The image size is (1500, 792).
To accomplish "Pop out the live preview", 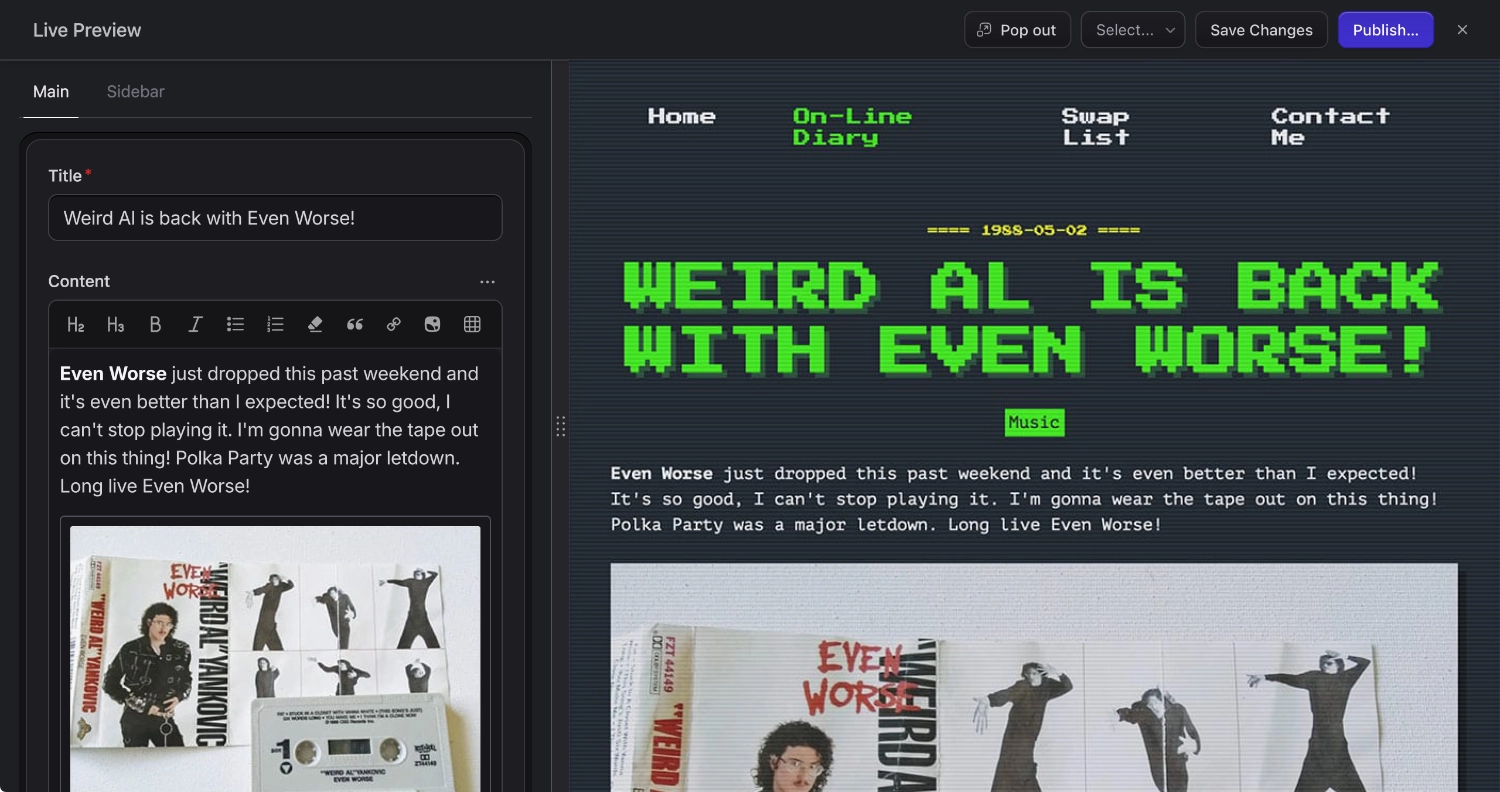I will click(1017, 30).
